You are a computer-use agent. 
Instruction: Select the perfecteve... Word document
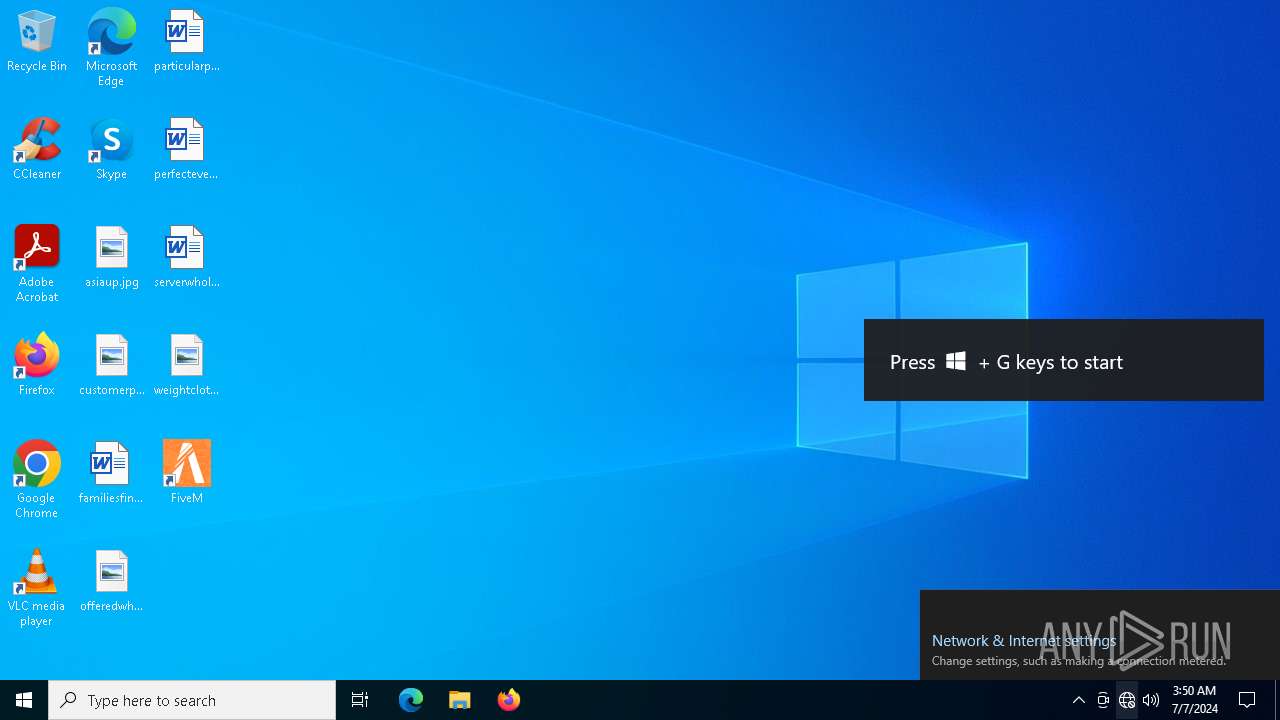click(186, 150)
